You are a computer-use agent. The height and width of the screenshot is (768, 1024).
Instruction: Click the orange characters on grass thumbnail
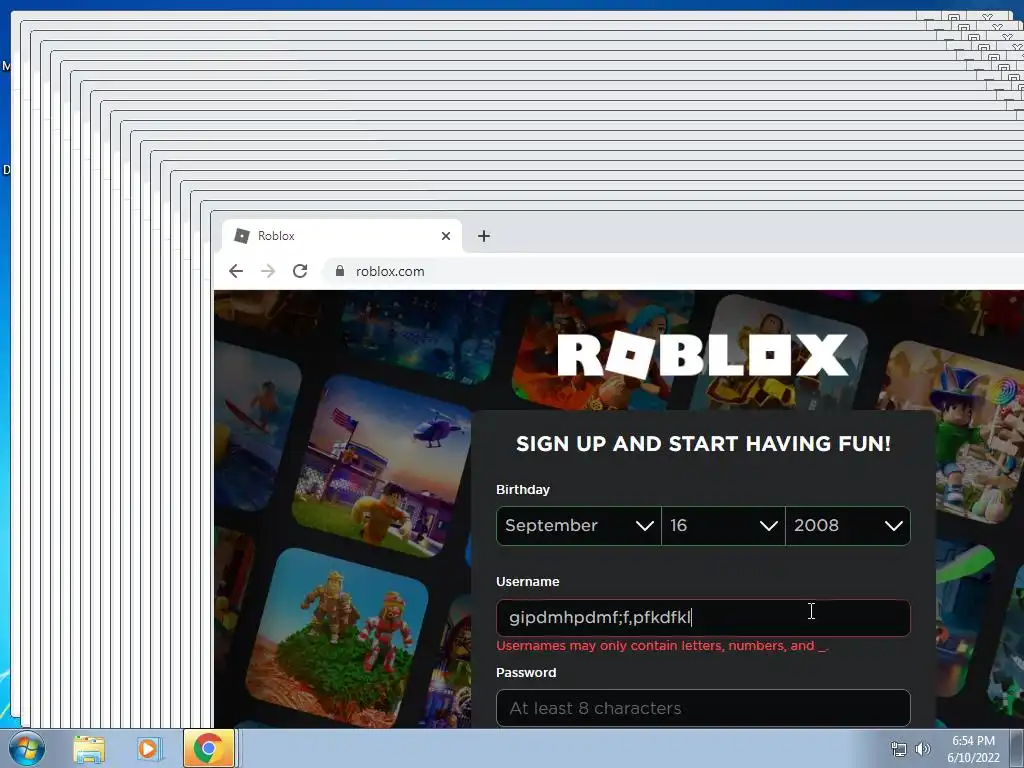[x=338, y=637]
